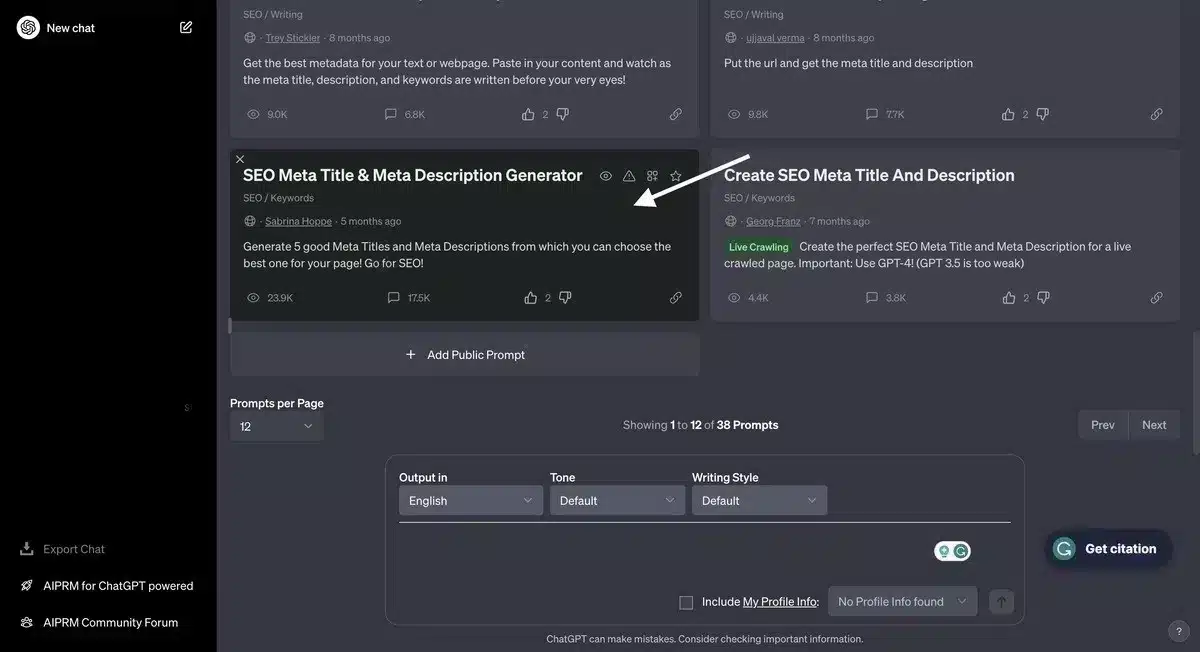This screenshot has height=652, width=1200.
Task: Click views eye icon showing 4.4K
Action: tap(734, 297)
